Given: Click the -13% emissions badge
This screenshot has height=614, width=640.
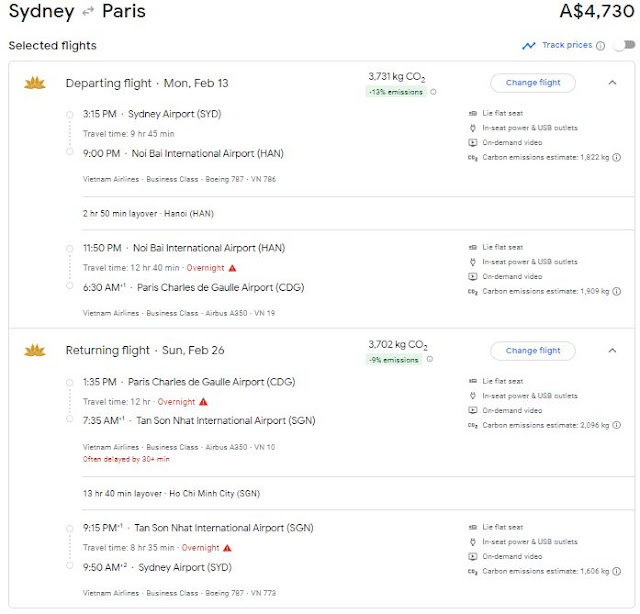Looking at the screenshot, I should tap(394, 92).
